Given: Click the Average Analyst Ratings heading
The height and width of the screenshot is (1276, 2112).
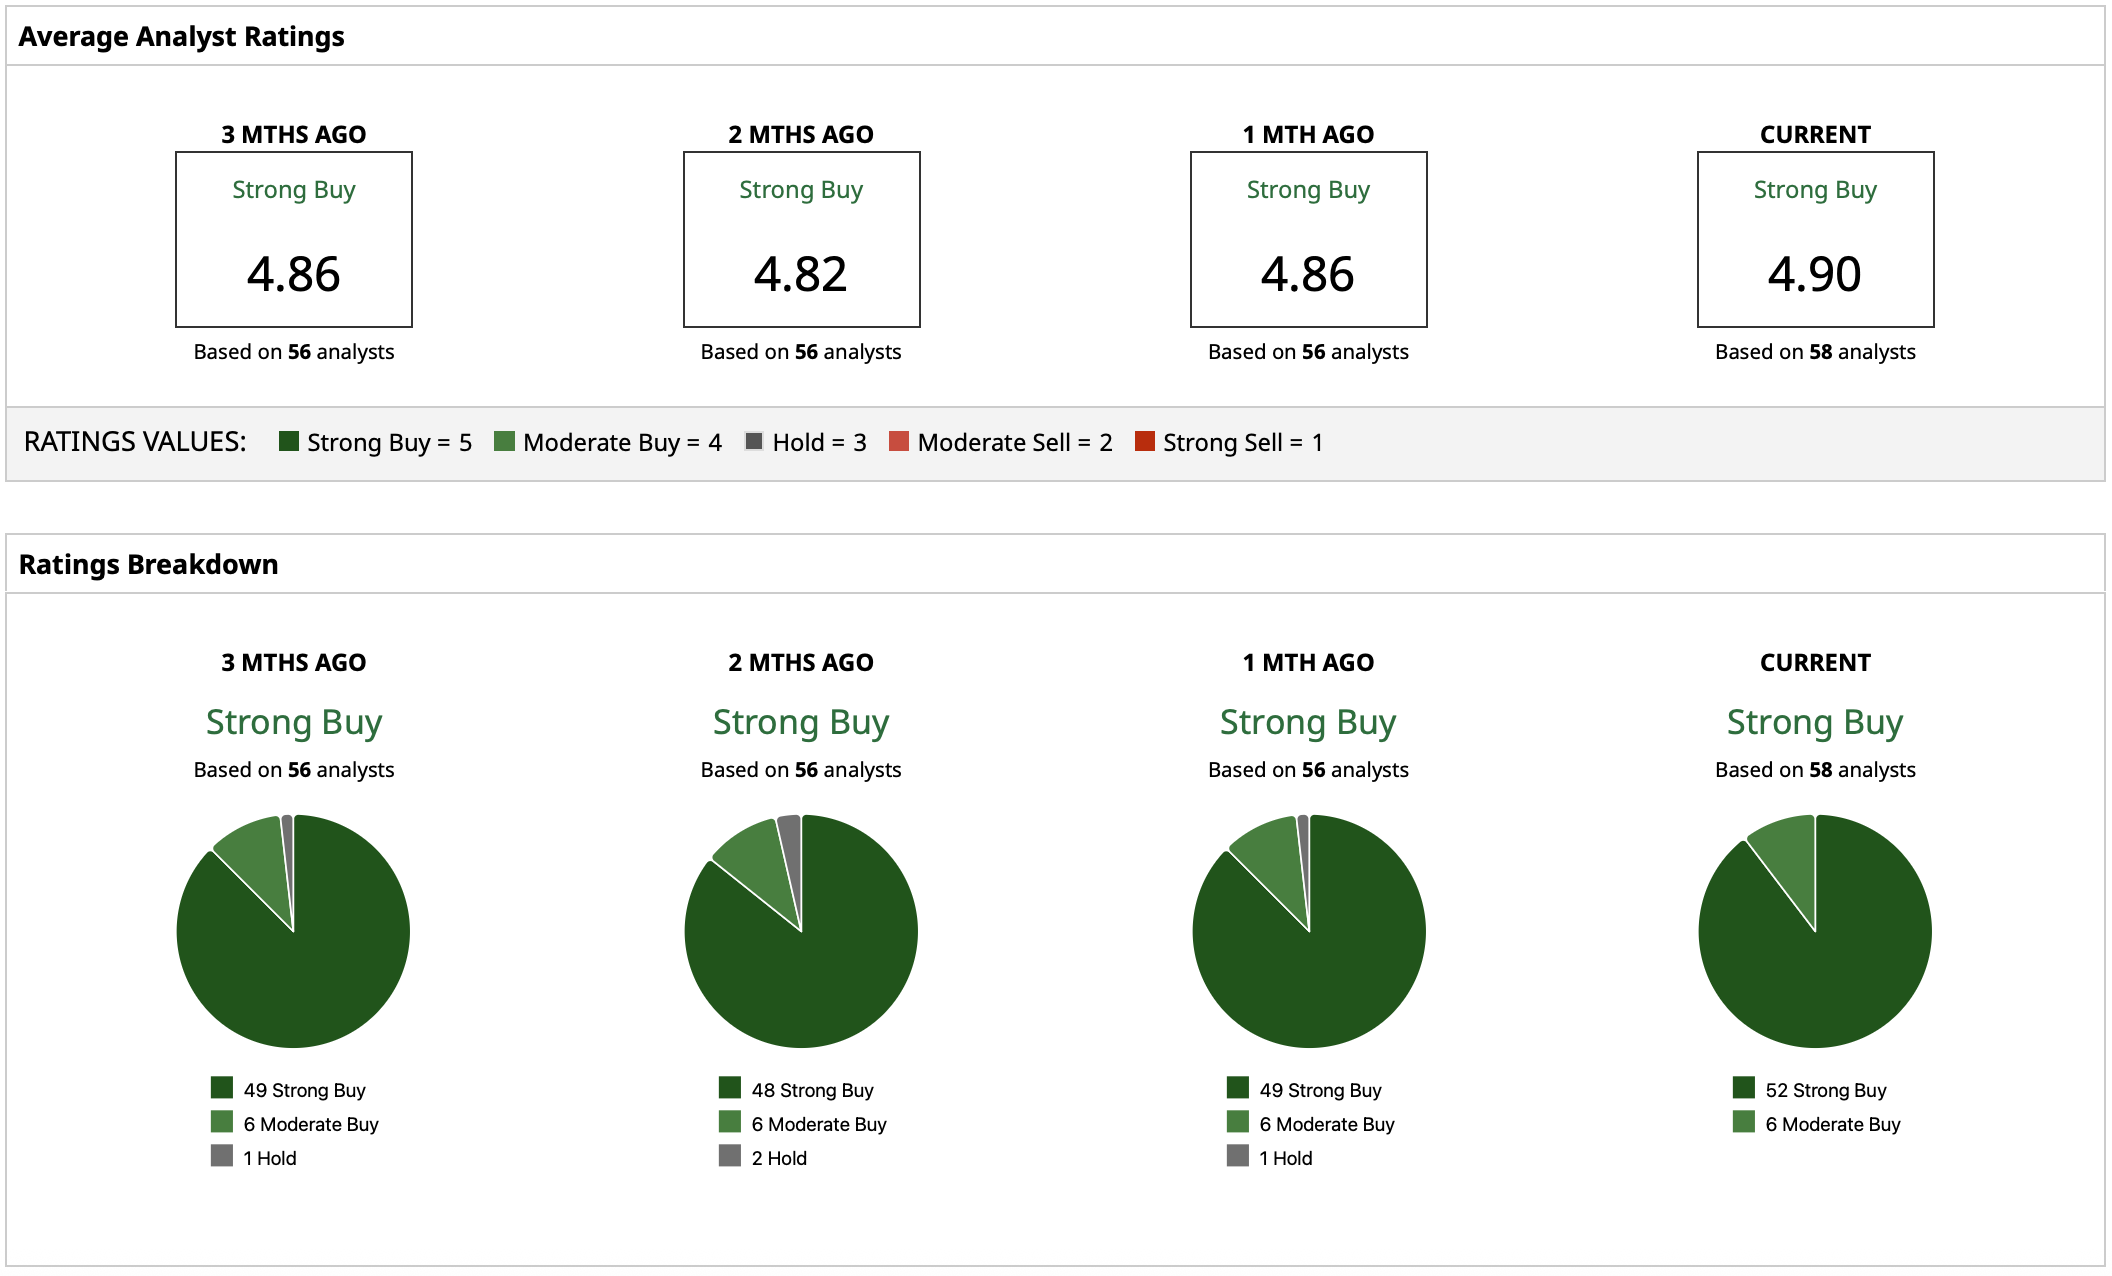Looking at the screenshot, I should [x=181, y=37].
